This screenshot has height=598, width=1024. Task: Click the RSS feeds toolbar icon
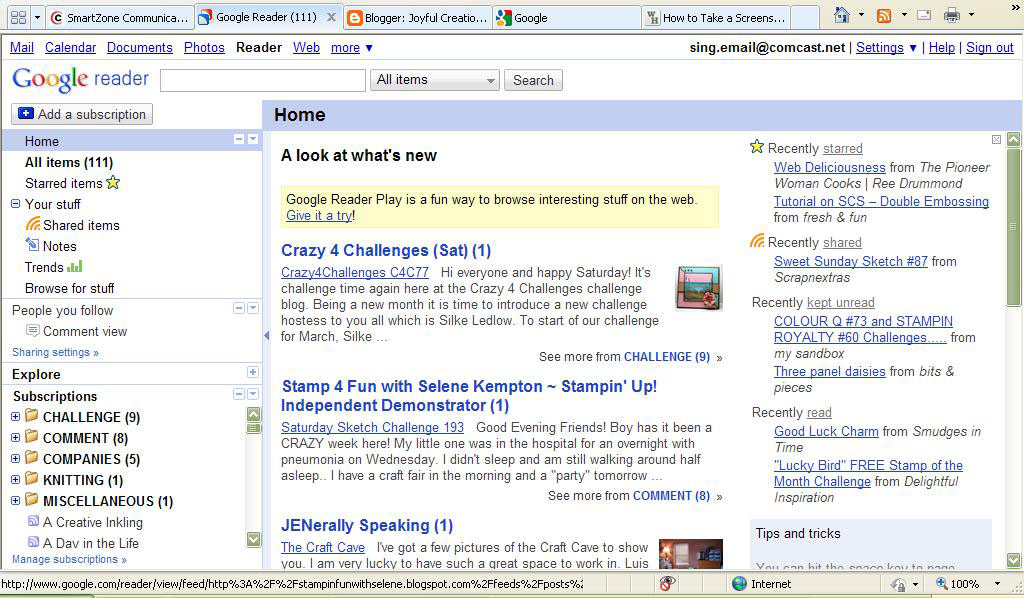point(884,15)
